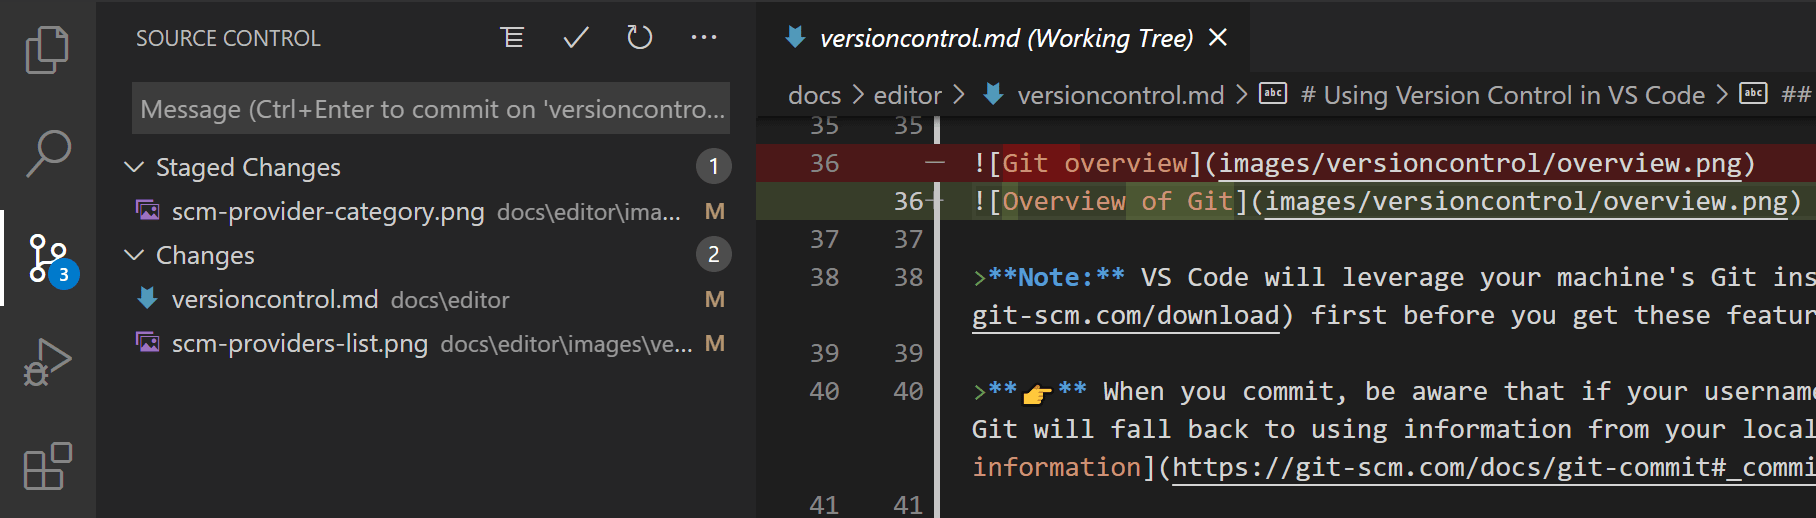
Task: Switch to versioncontrol.md (Working Tree) tab
Action: point(1005,38)
